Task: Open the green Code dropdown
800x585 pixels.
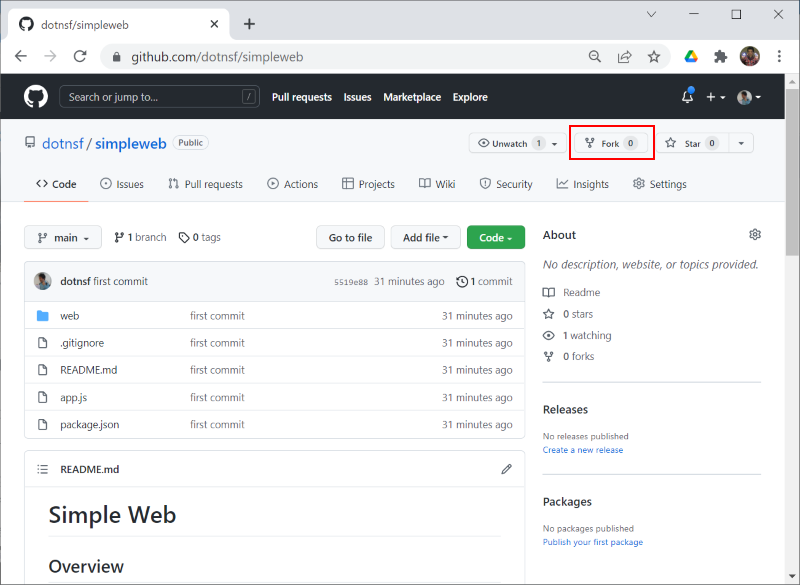Action: (495, 238)
